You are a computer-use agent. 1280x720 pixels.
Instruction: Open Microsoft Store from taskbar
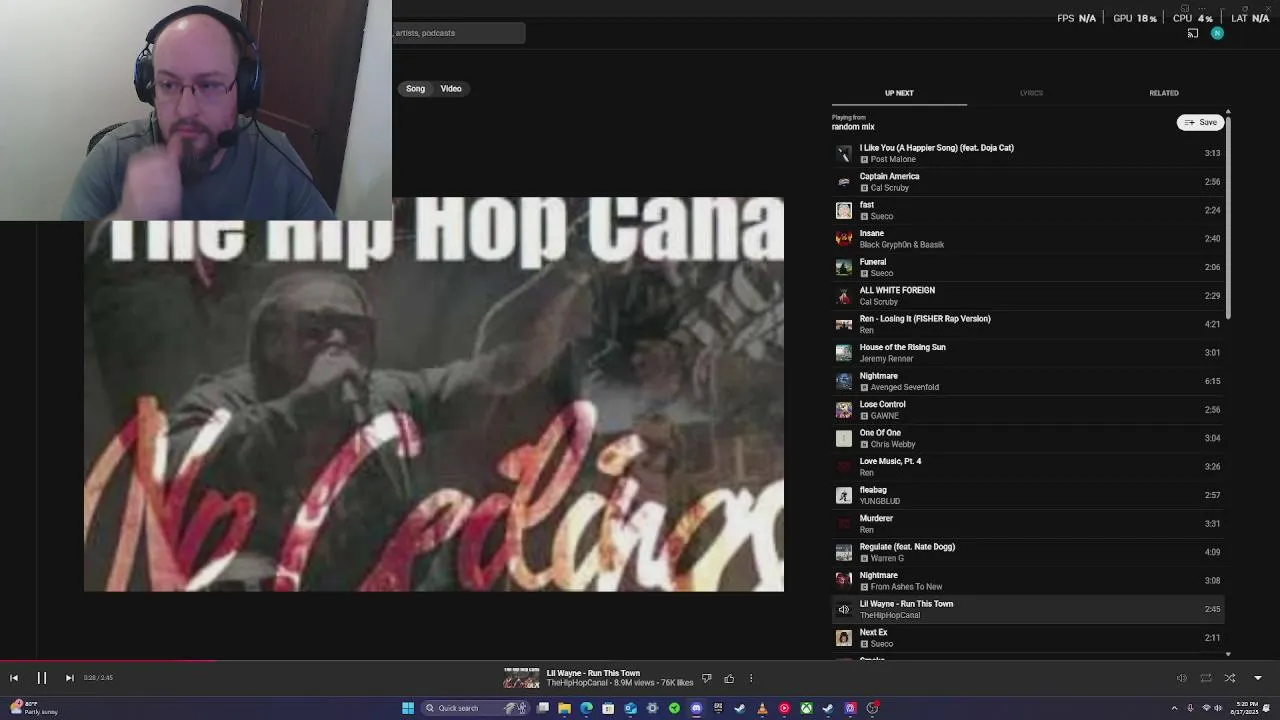pyautogui.click(x=608, y=708)
